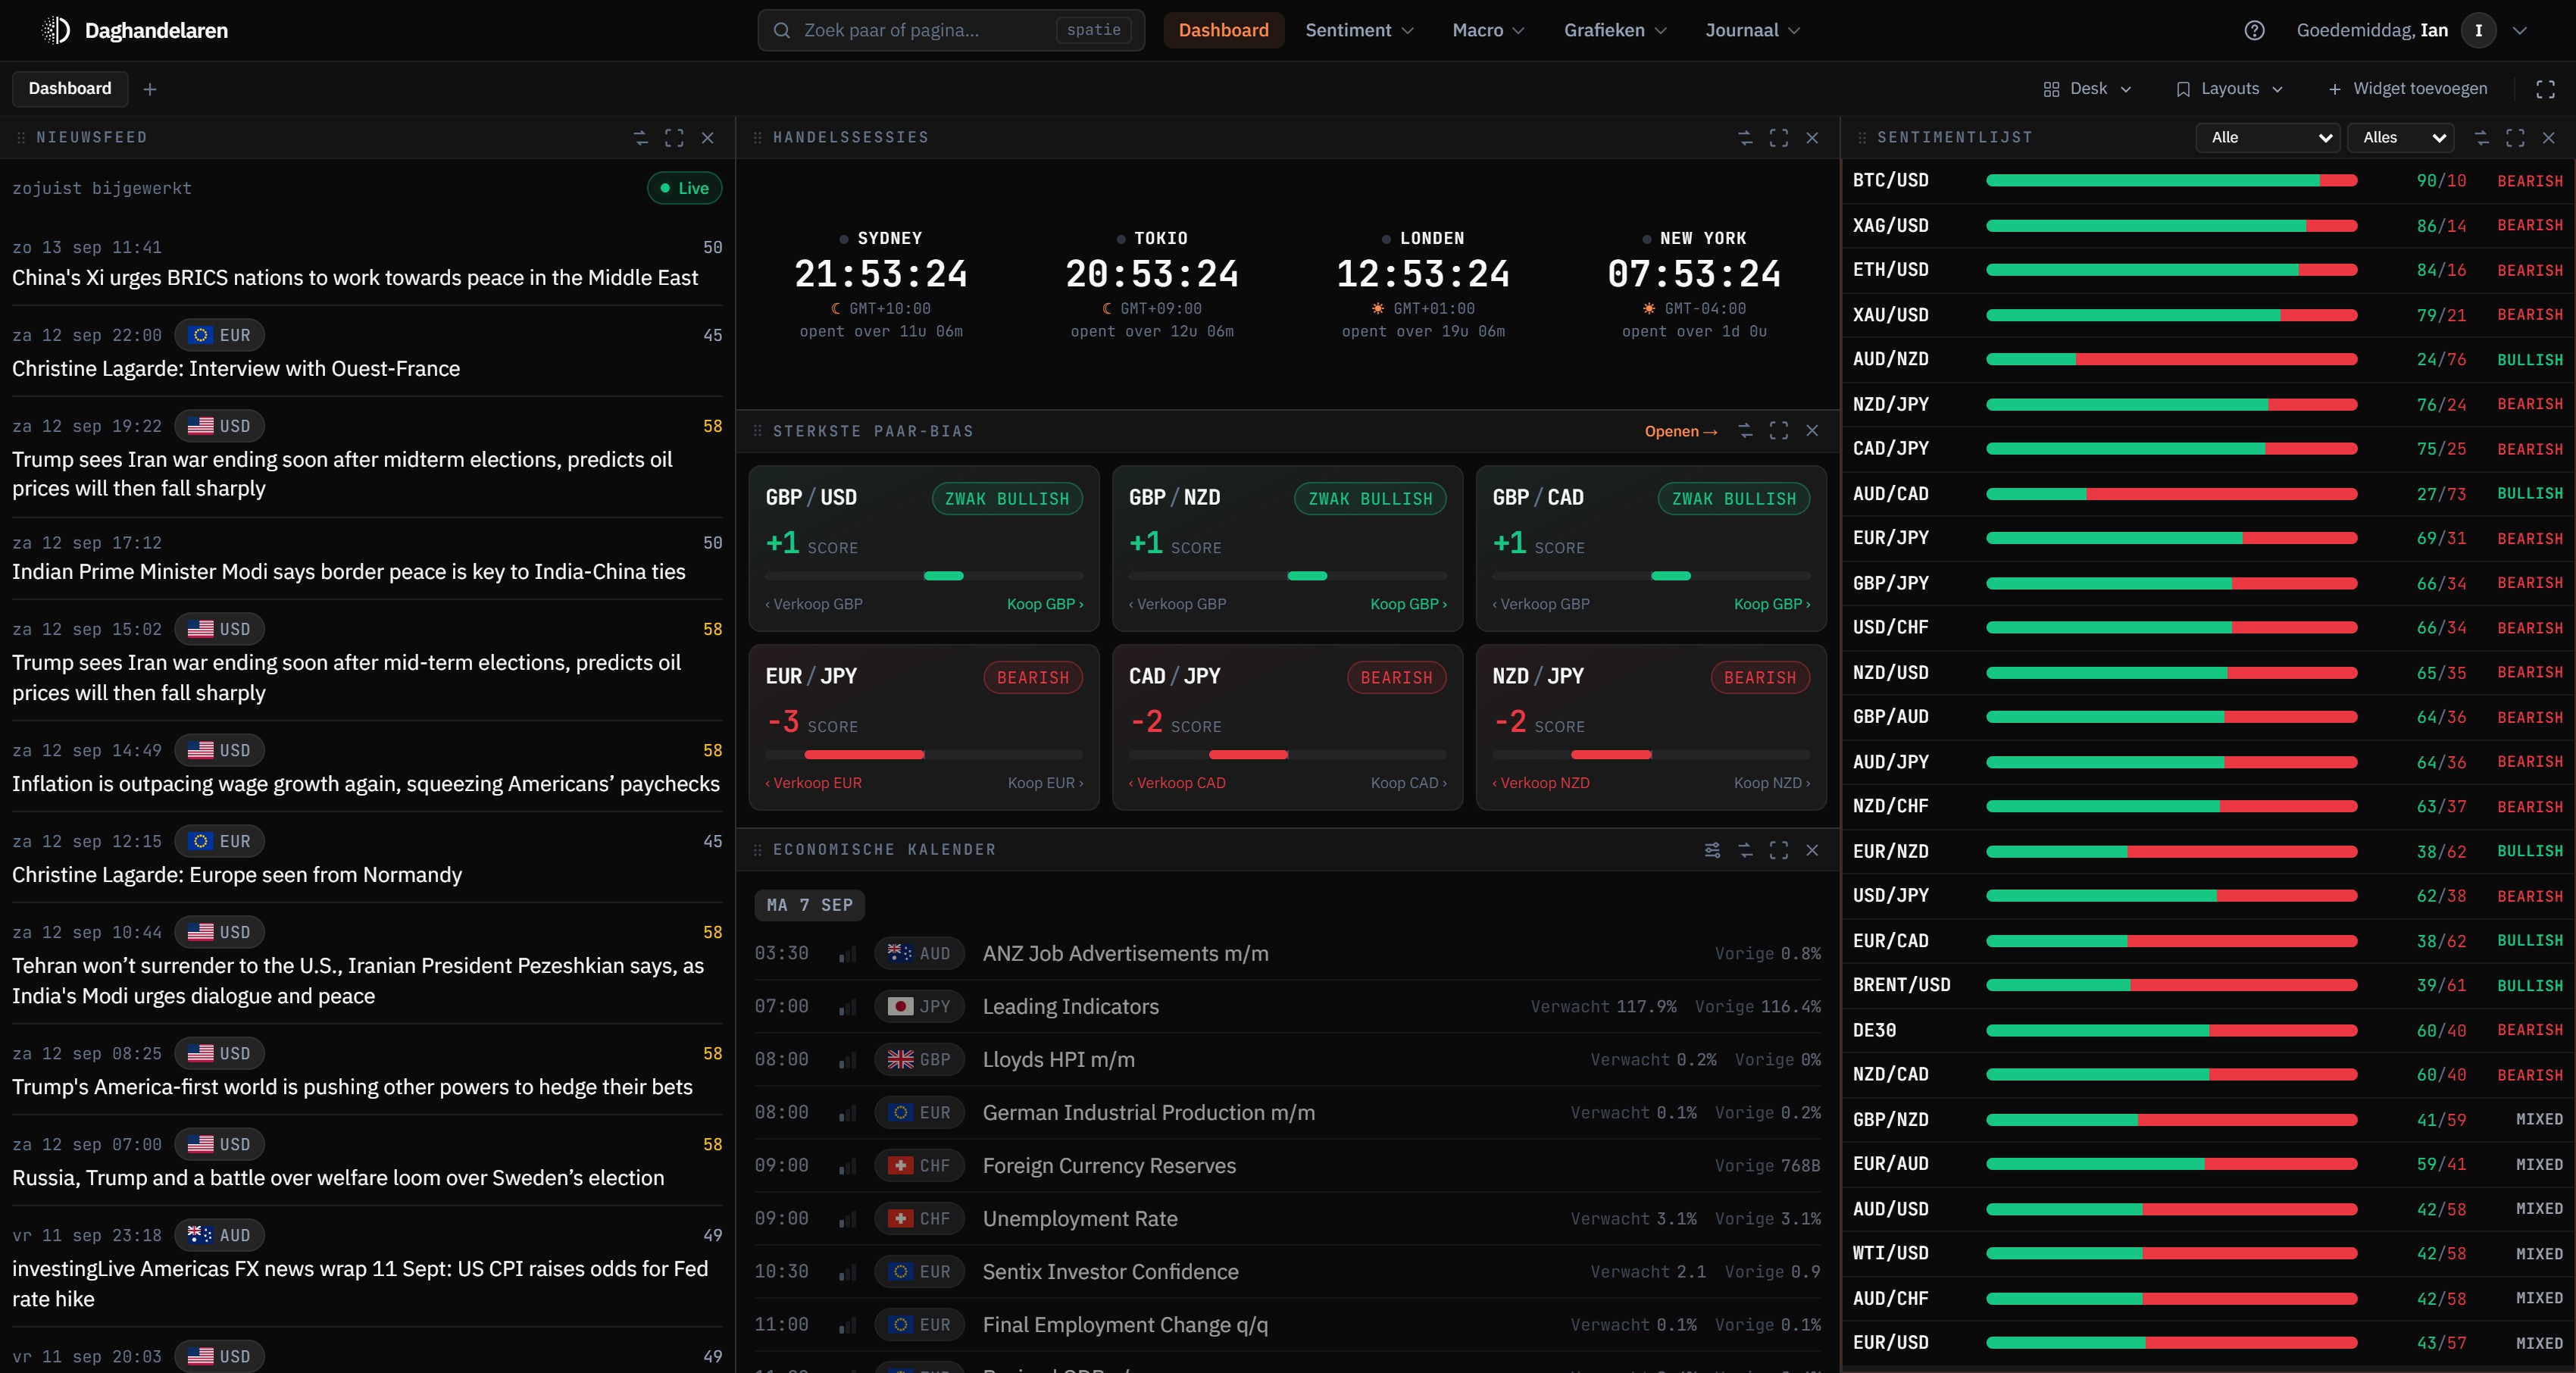This screenshot has height=1373, width=2576.
Task: Click the swap icon in Economische Kalender header
Action: coord(1745,850)
